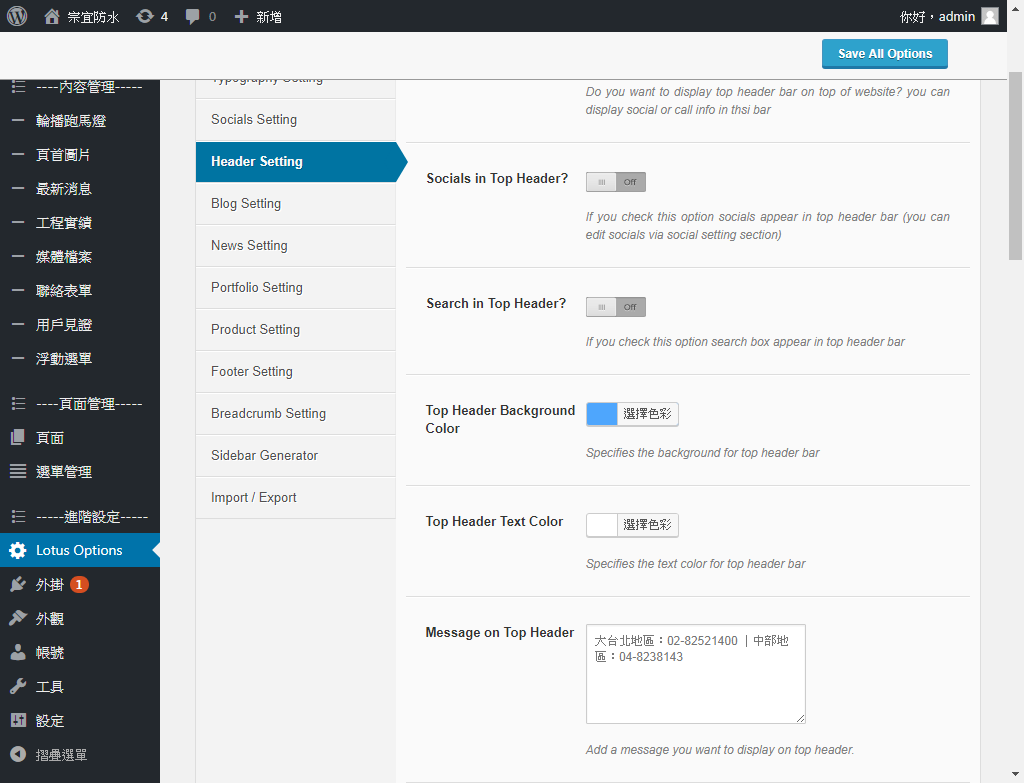Click the user icon beside 帳號

click(18, 652)
